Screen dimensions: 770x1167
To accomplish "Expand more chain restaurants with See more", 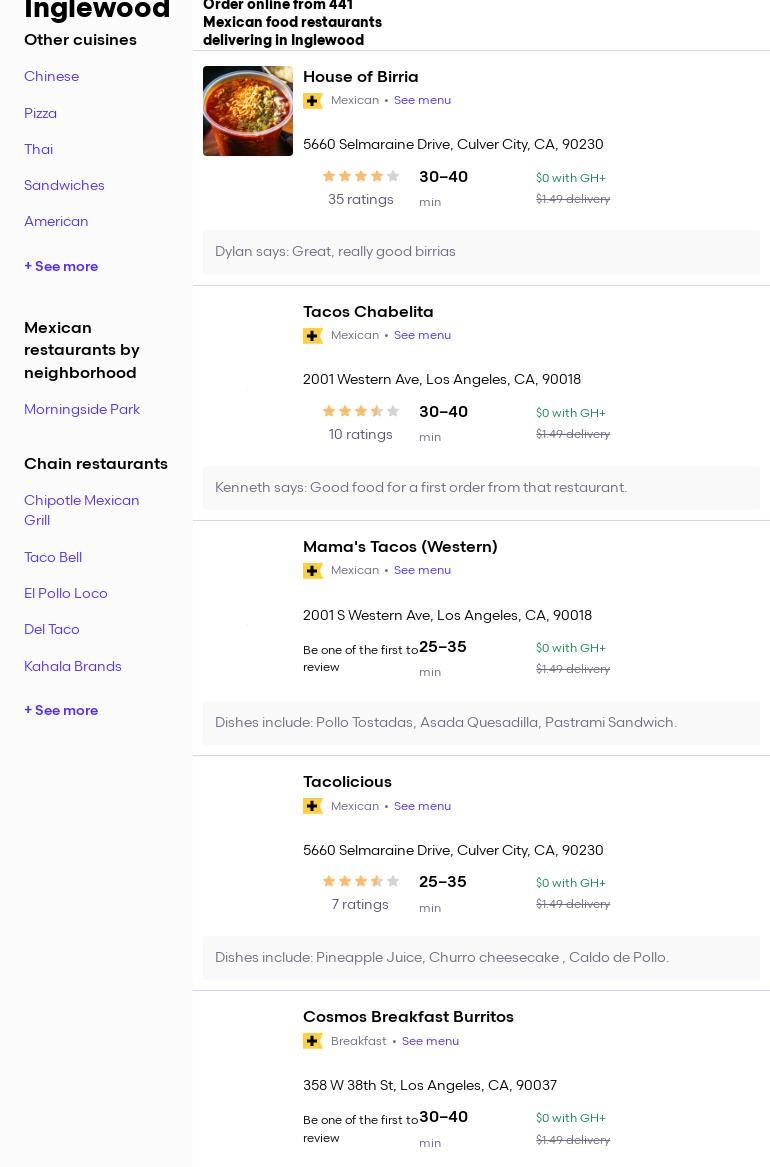I will [x=61, y=711].
